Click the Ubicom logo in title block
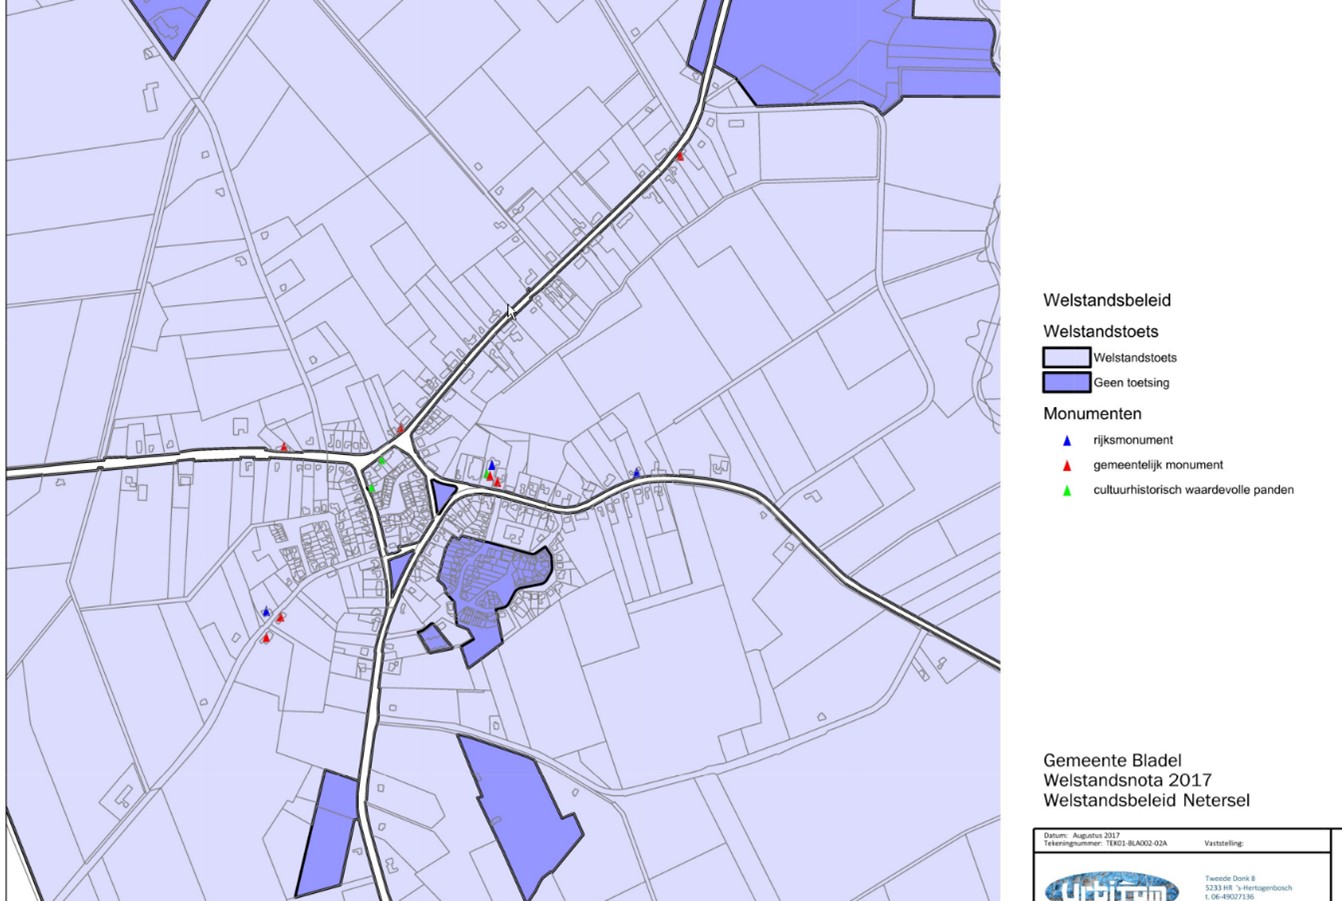 pyautogui.click(x=1112, y=887)
